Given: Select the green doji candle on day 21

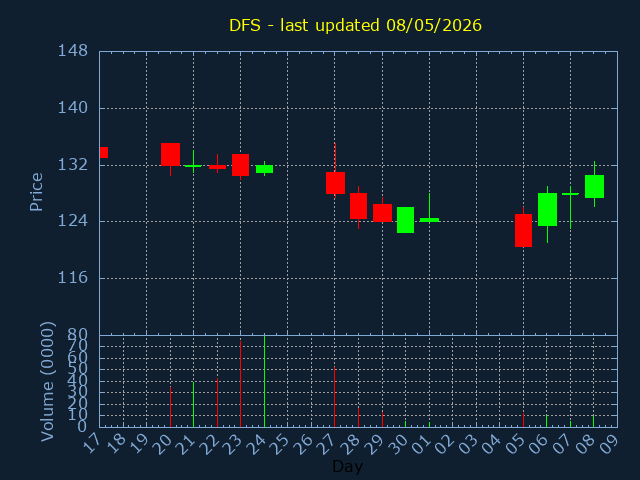Looking at the screenshot, I should [x=193, y=166].
